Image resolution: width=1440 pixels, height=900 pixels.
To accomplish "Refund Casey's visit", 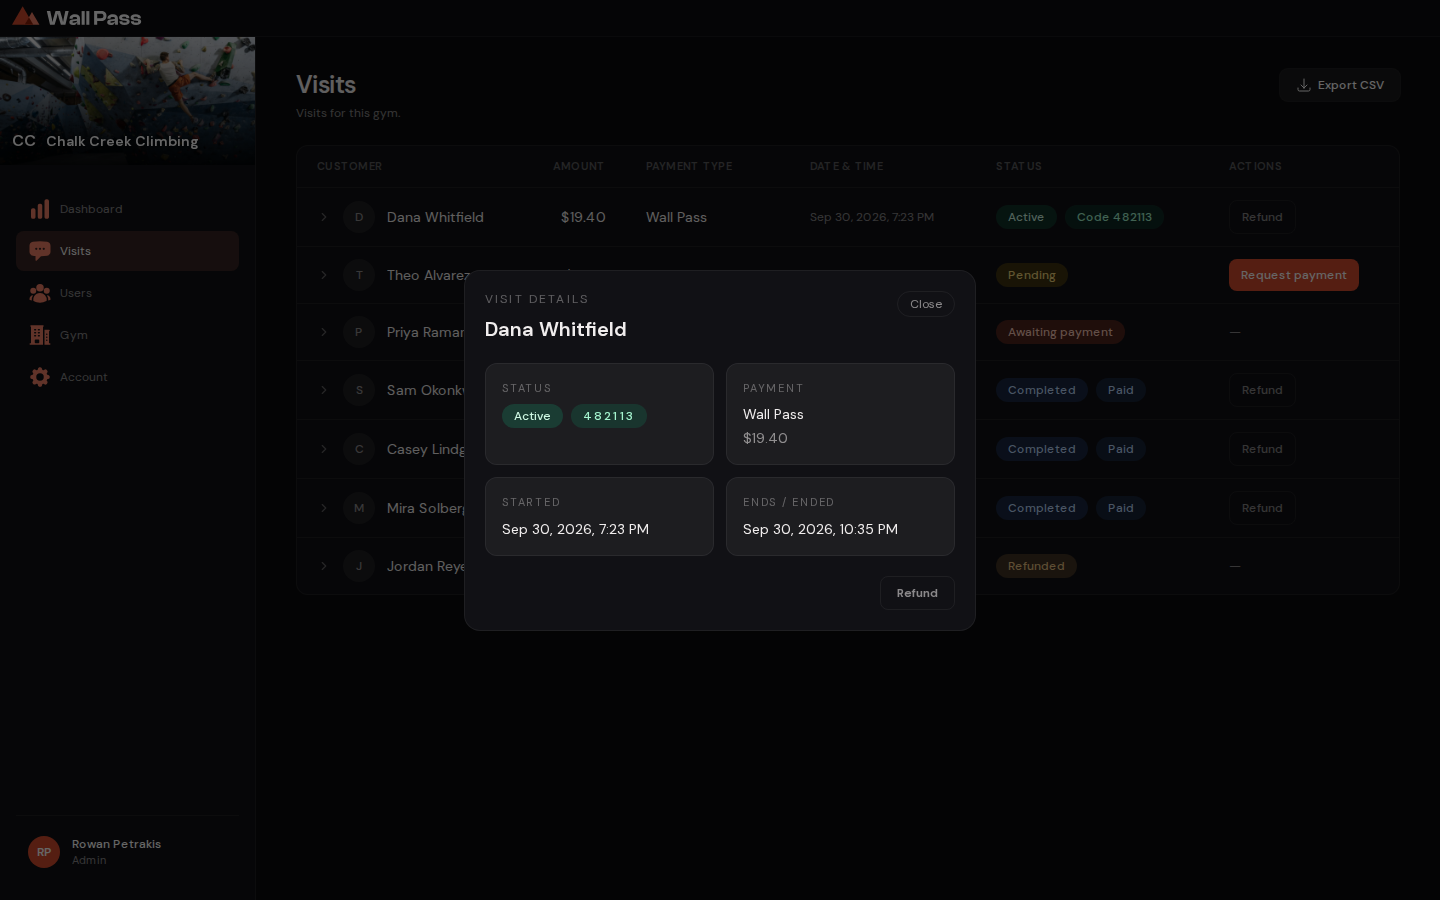I will click(1262, 449).
